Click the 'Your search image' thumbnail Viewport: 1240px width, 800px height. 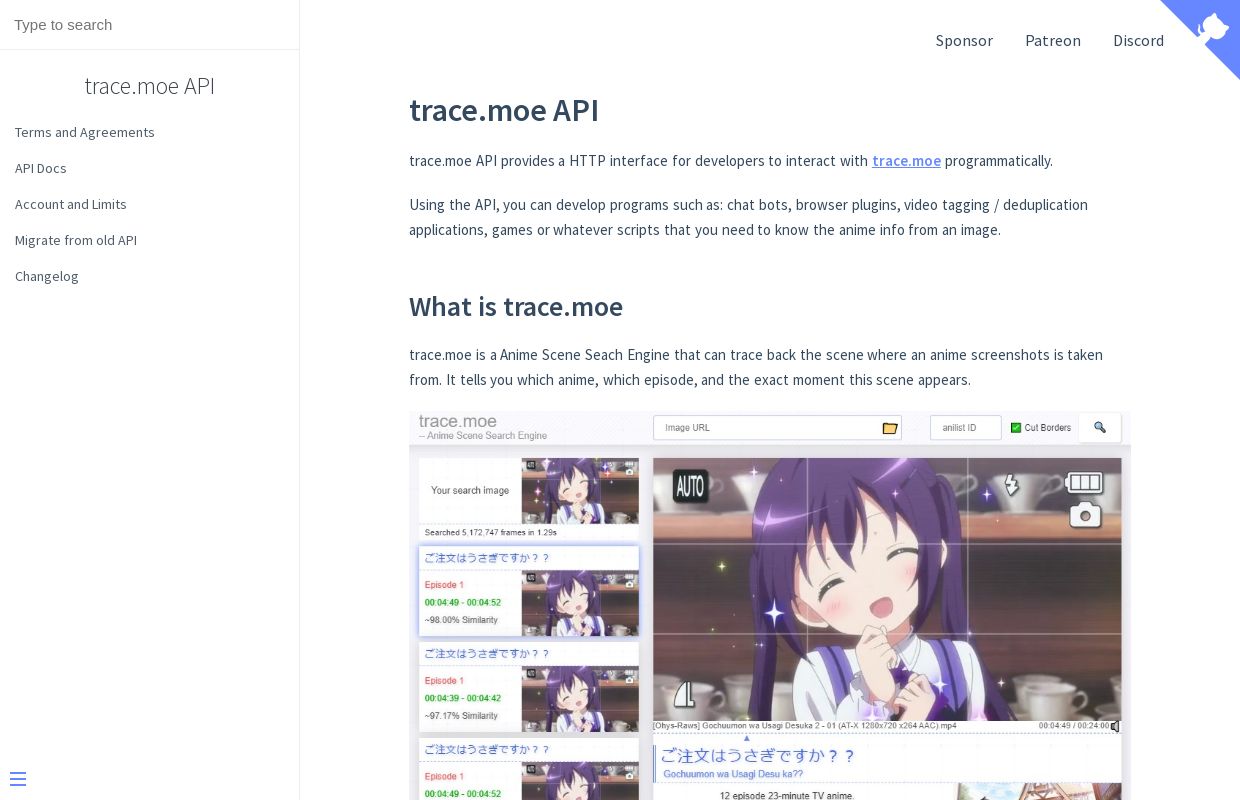pyautogui.click(x=580, y=491)
